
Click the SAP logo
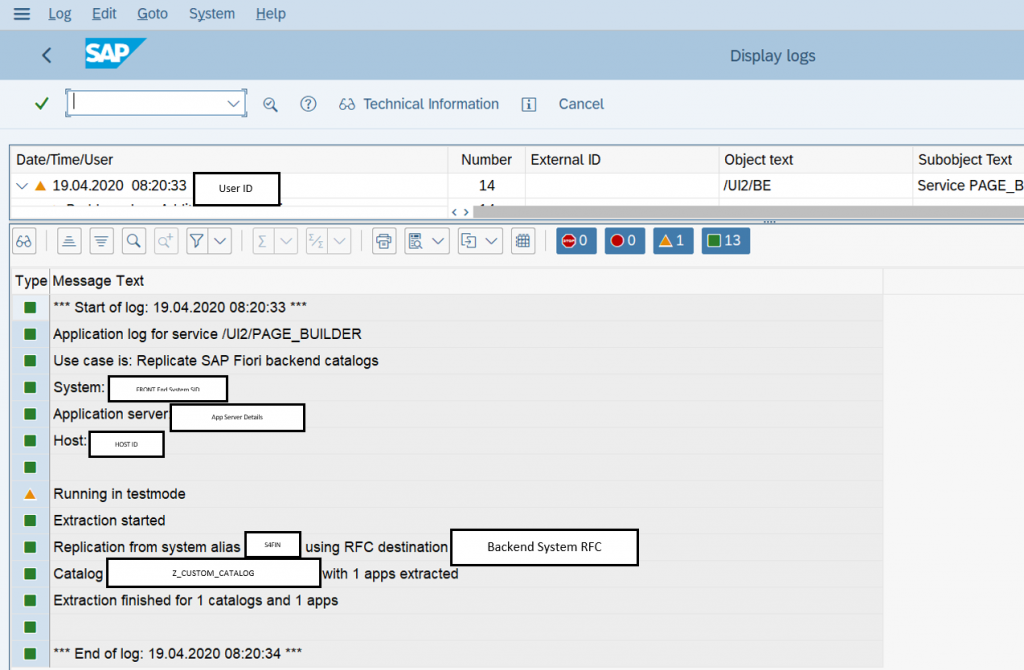[x=115, y=54]
